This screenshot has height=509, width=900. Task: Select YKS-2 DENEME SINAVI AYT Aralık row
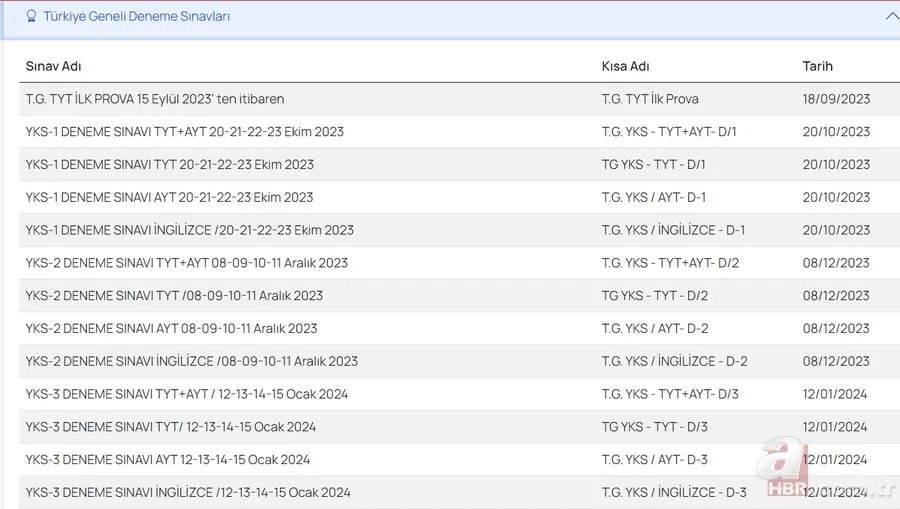[171, 329]
